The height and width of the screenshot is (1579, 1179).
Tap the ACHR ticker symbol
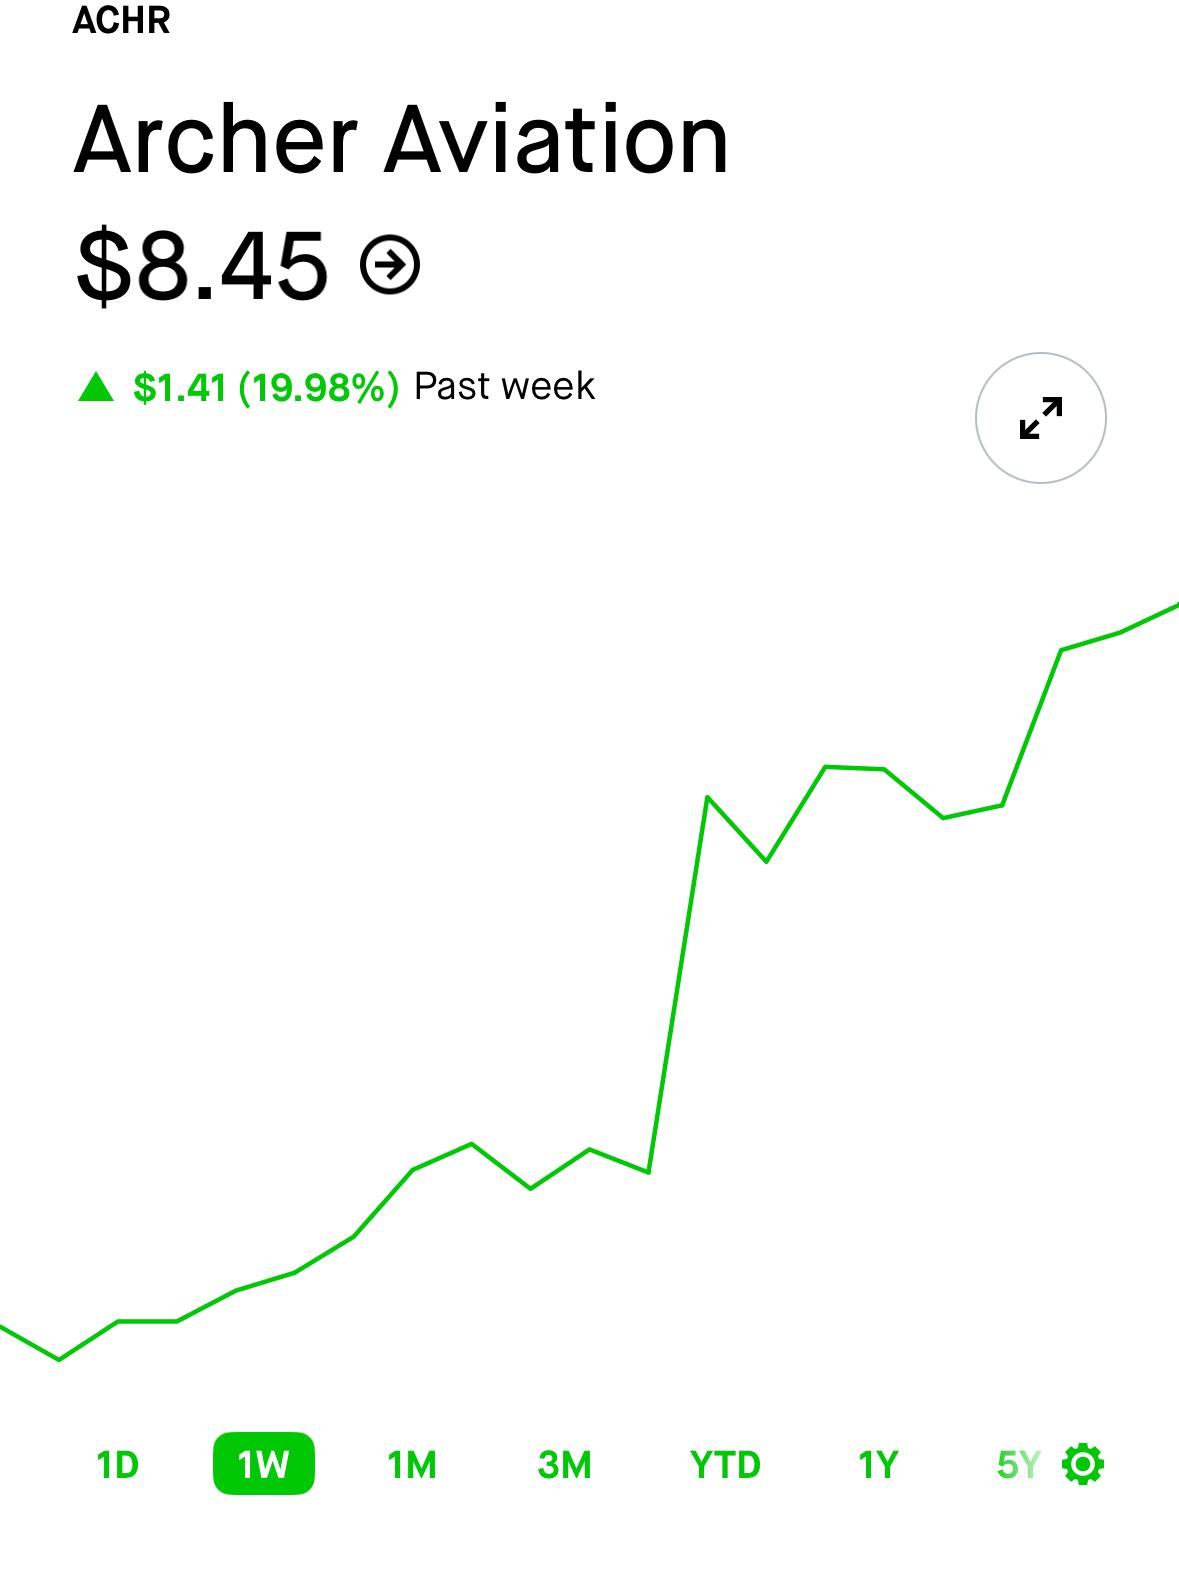point(121,20)
